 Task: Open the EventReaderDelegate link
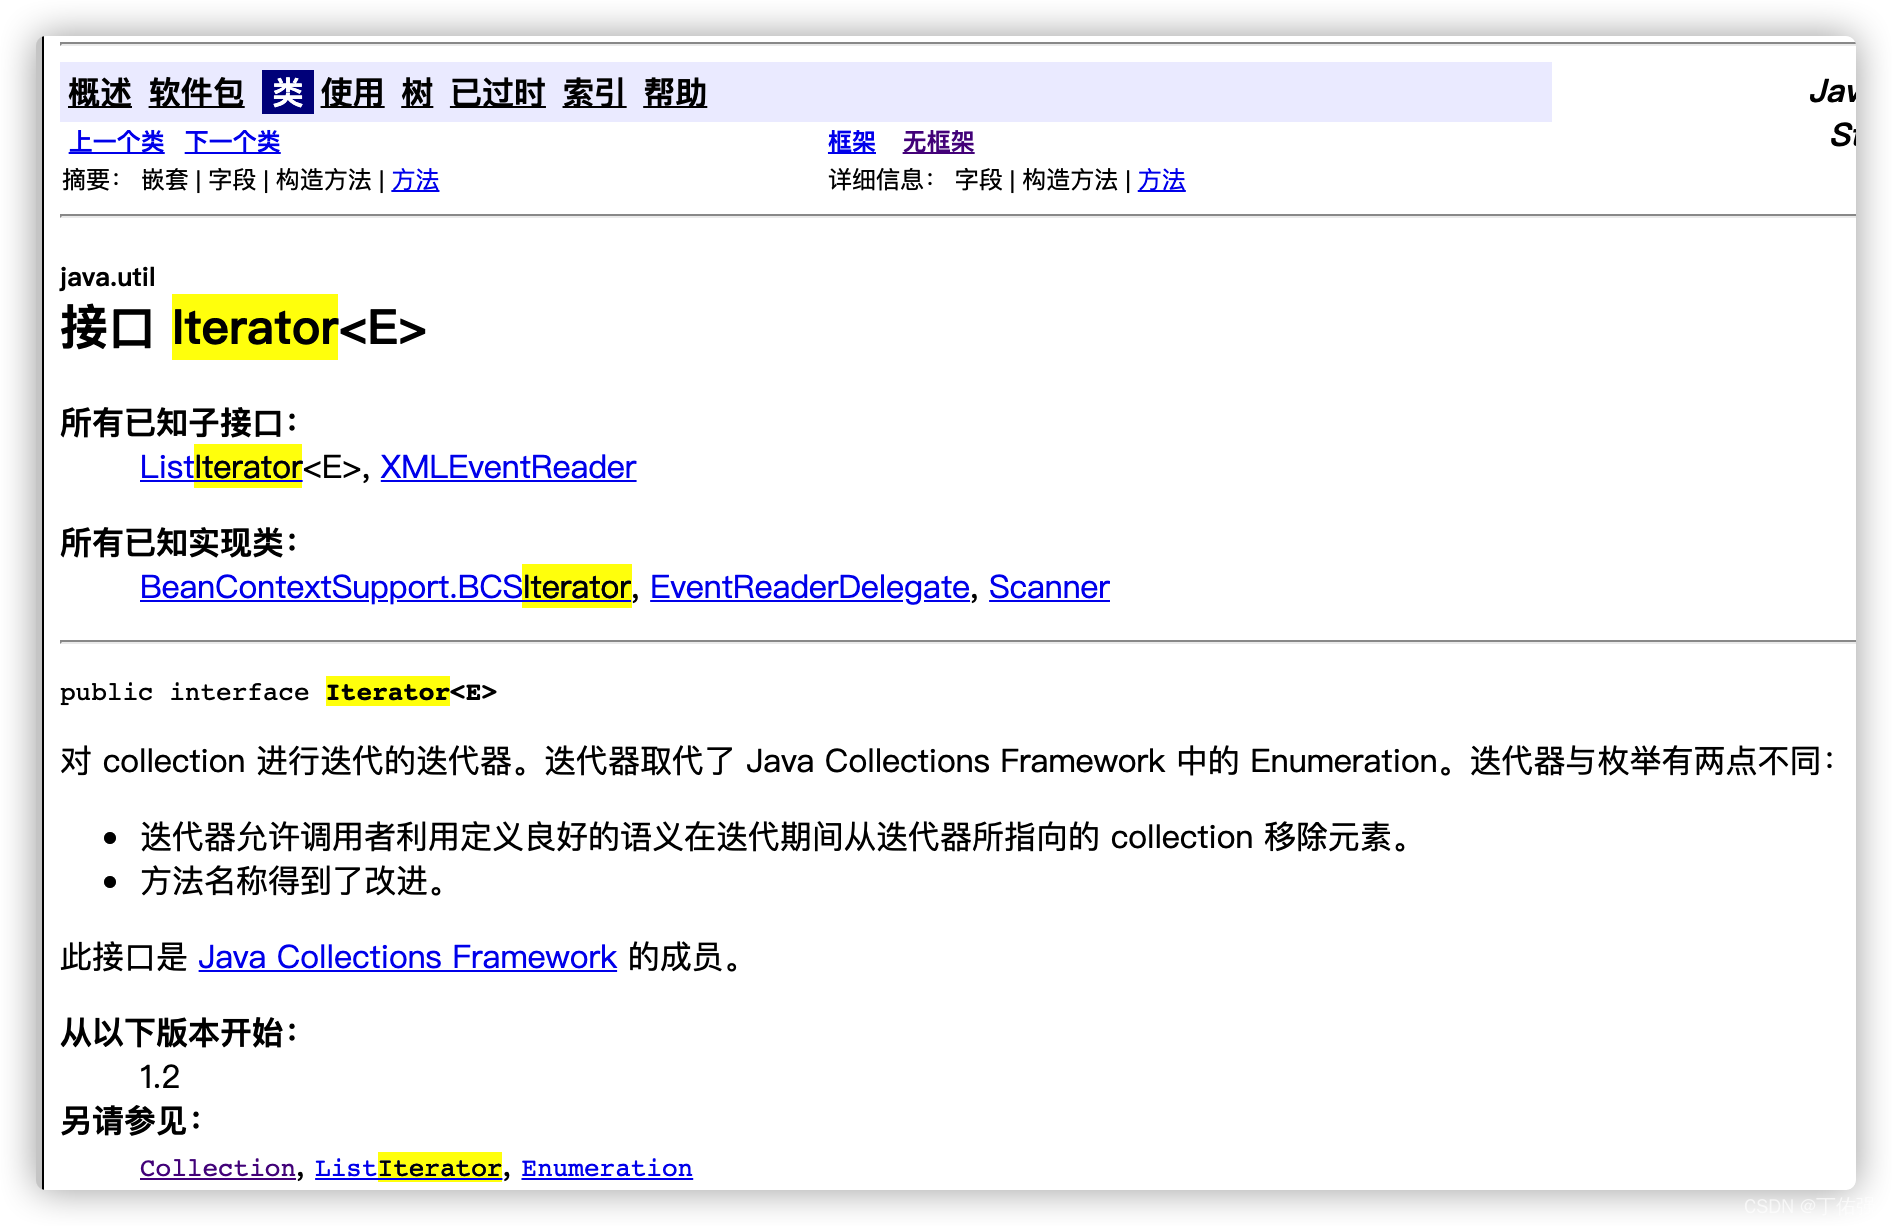pyautogui.click(x=810, y=587)
